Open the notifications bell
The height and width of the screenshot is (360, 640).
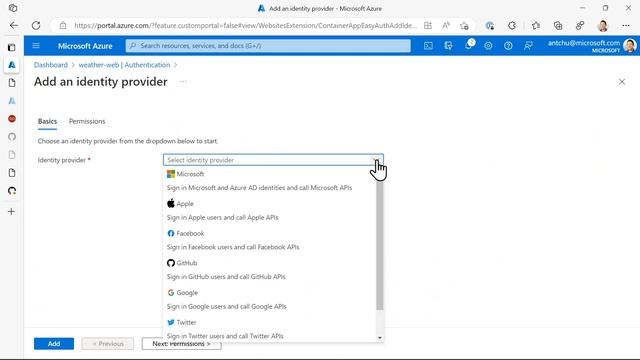[468, 46]
